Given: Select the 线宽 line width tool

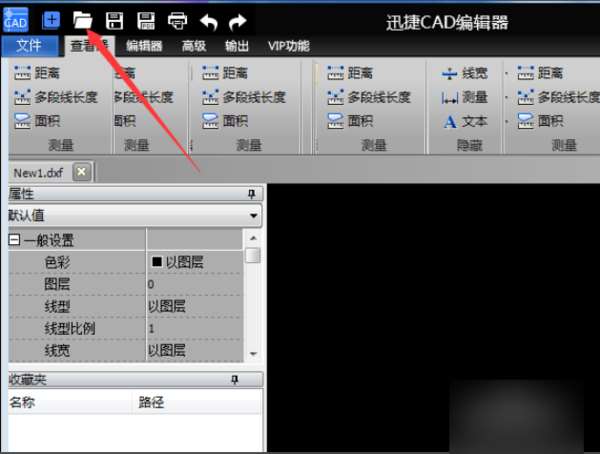Looking at the screenshot, I should (x=465, y=73).
